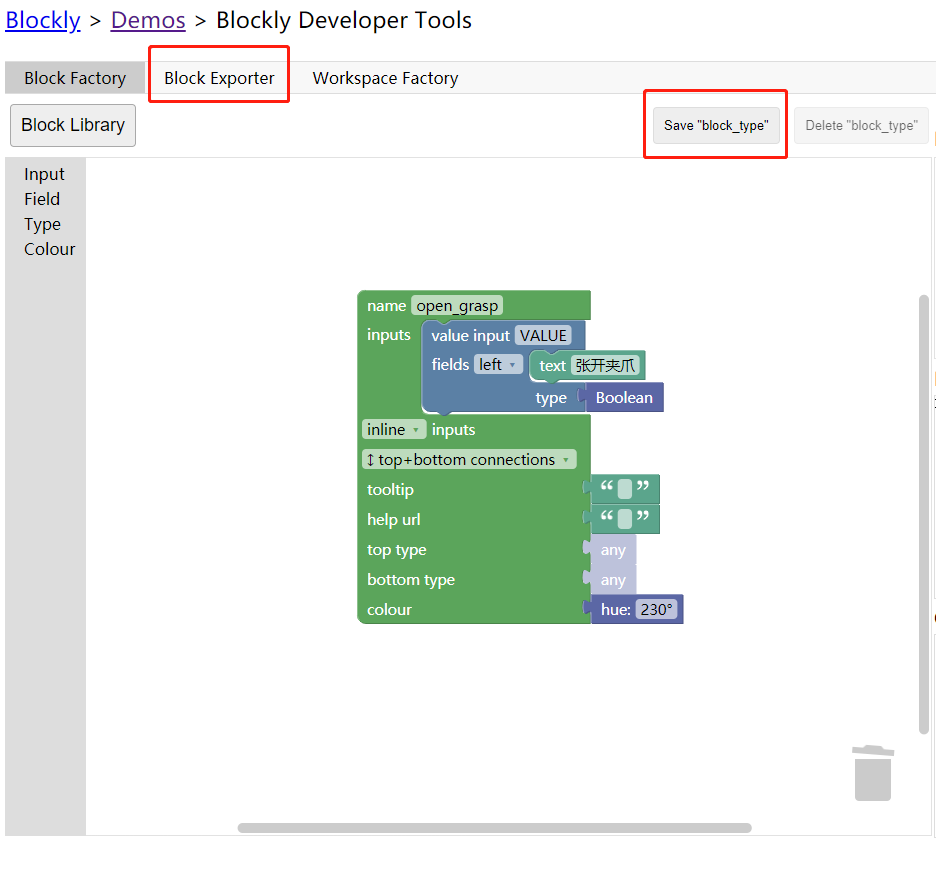Open the Block Exporter tab
Image resolution: width=936 pixels, height=870 pixels.
coord(219,78)
